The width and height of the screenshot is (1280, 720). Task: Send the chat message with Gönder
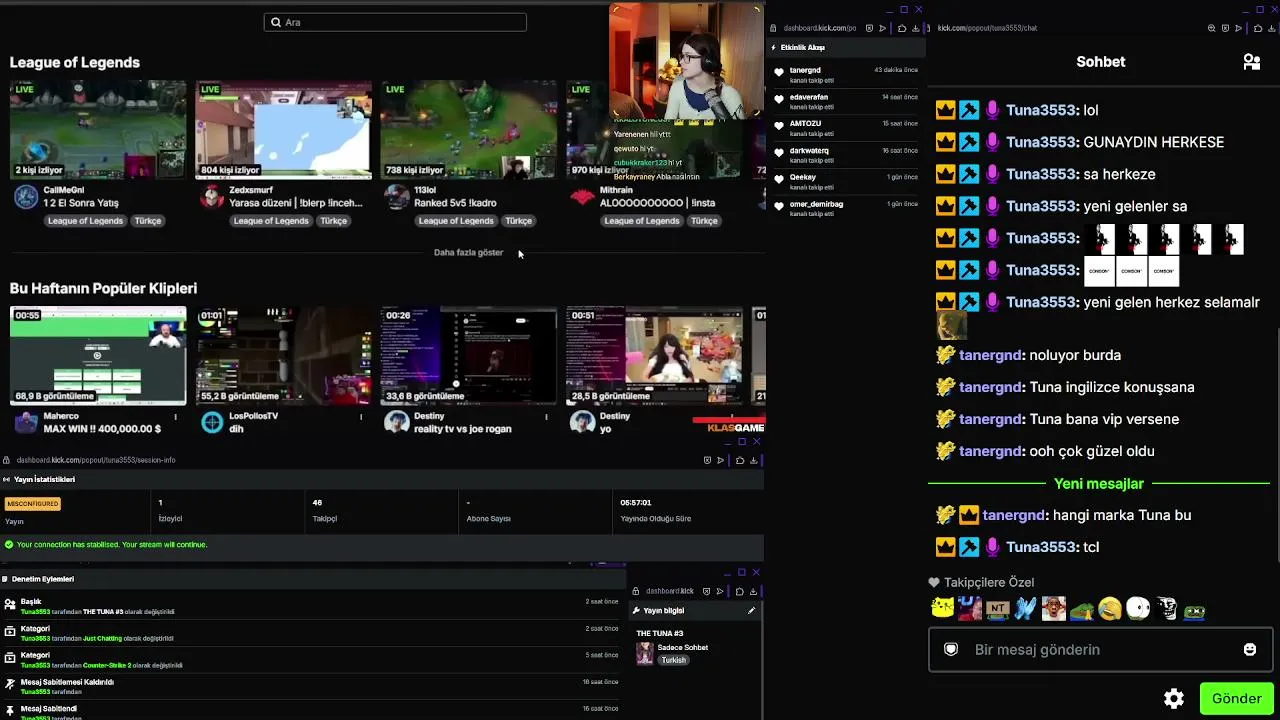1236,698
